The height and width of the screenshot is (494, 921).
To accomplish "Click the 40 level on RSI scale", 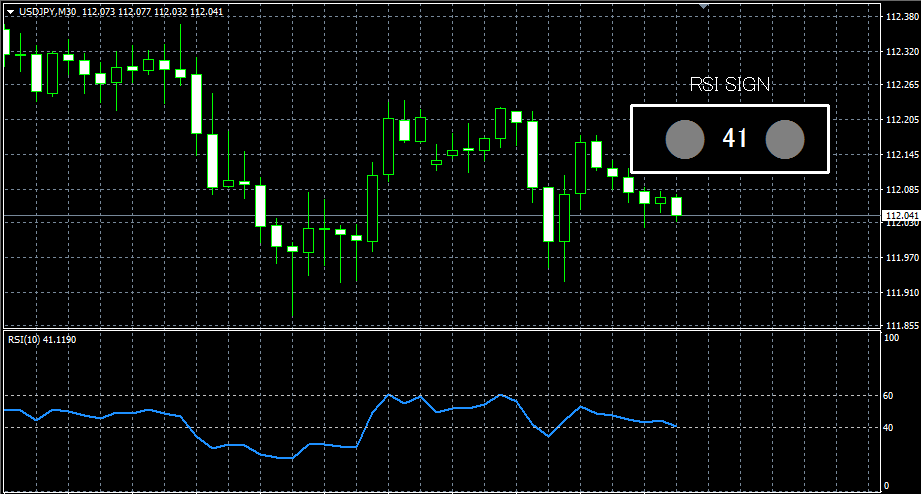I will (x=890, y=428).
